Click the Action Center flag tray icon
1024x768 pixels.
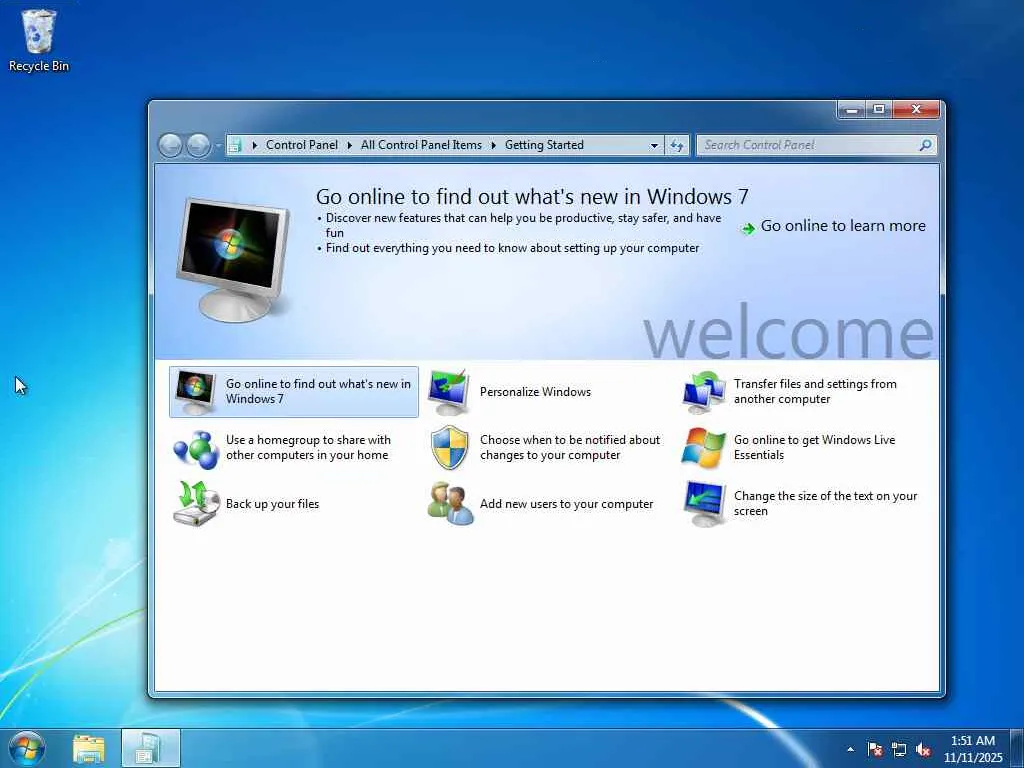(875, 749)
